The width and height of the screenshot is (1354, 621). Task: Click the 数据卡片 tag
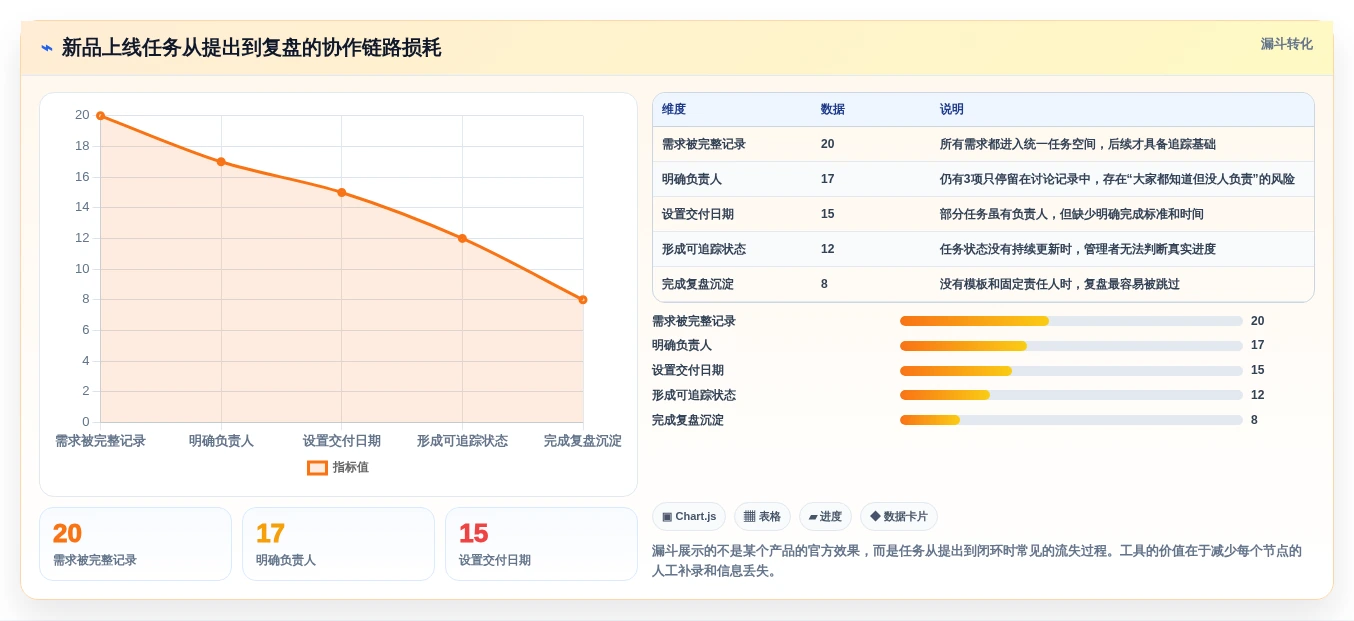(899, 517)
